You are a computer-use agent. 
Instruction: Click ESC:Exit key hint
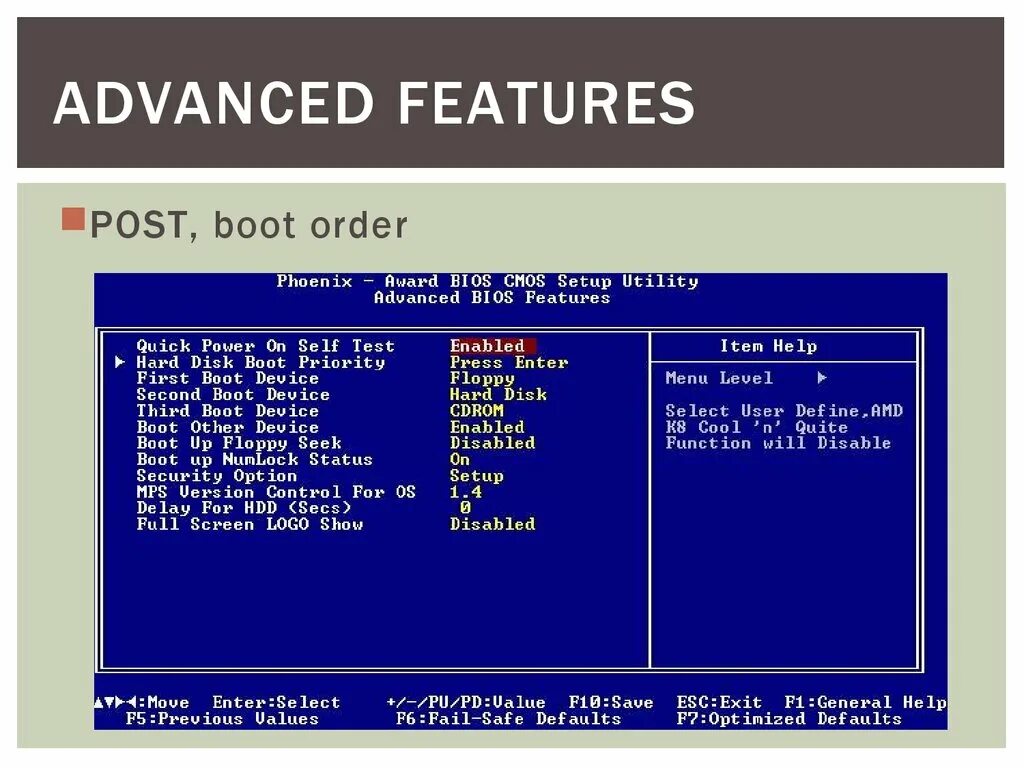[719, 703]
